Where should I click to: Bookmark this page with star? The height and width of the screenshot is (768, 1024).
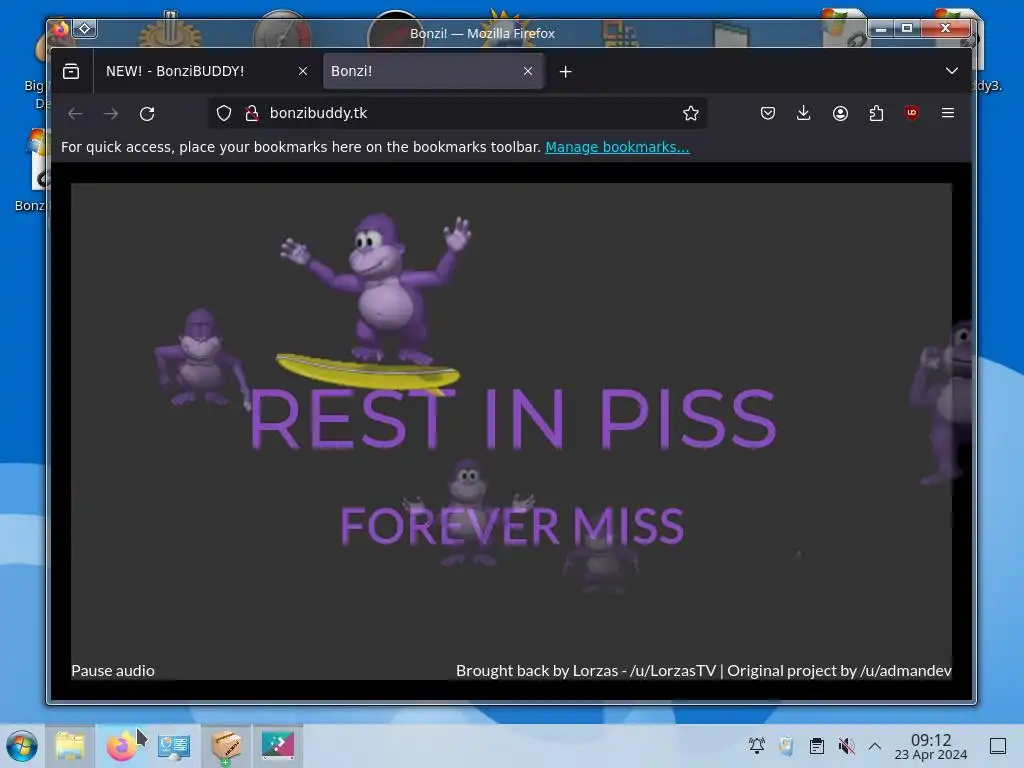pyautogui.click(x=690, y=113)
